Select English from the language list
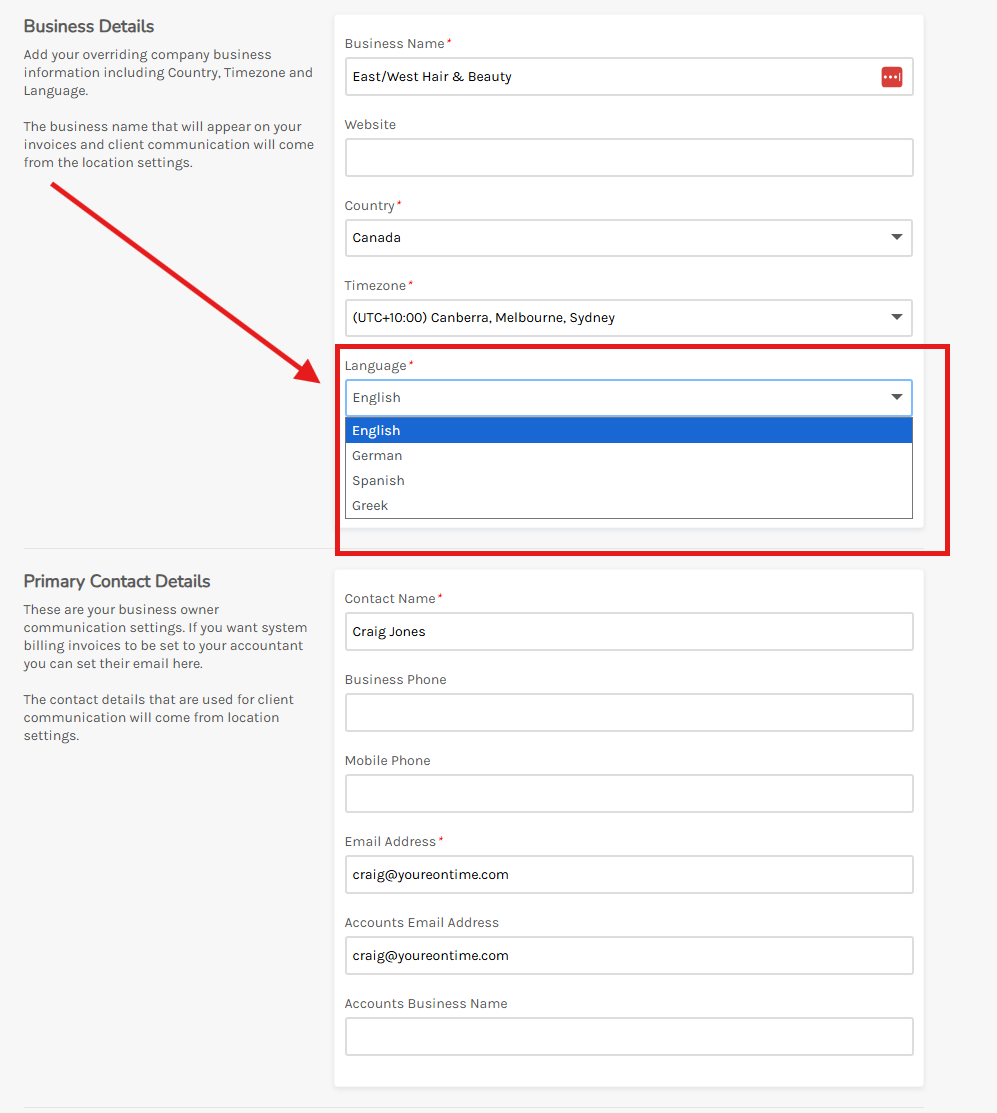The image size is (997, 1113). [x=629, y=431]
